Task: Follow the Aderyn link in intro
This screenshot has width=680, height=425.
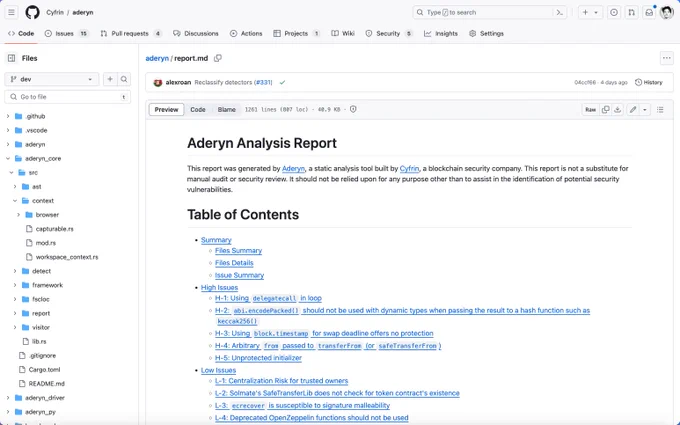Action: pos(293,168)
